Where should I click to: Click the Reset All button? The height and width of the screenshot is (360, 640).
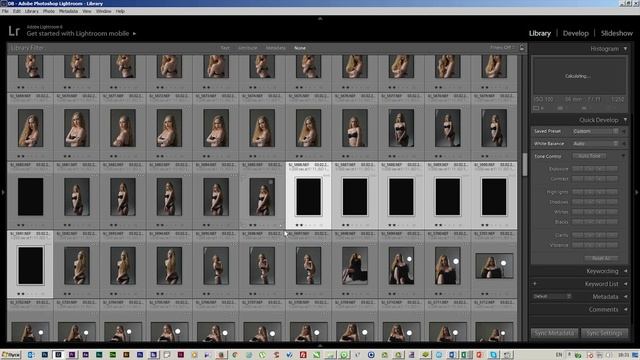pyautogui.click(x=601, y=258)
